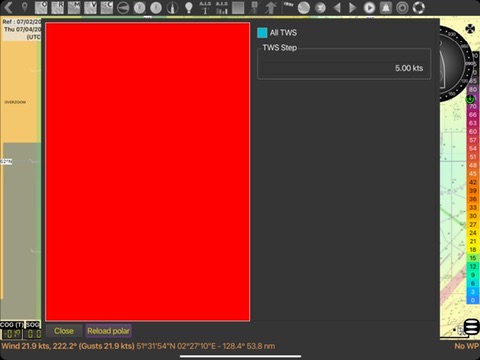Click the windsock icon in toolbar
Viewport: 480px width, 360px height.
tap(287, 7)
